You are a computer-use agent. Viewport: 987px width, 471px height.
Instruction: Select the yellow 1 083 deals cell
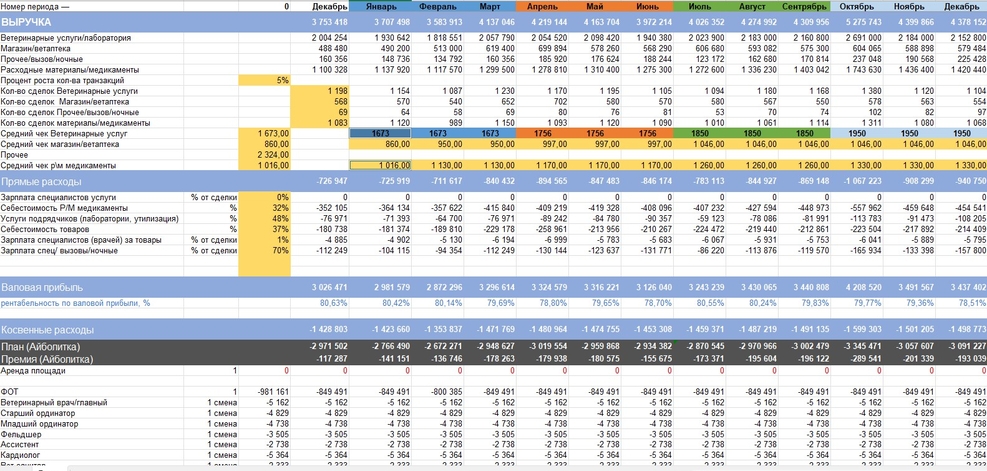point(320,123)
